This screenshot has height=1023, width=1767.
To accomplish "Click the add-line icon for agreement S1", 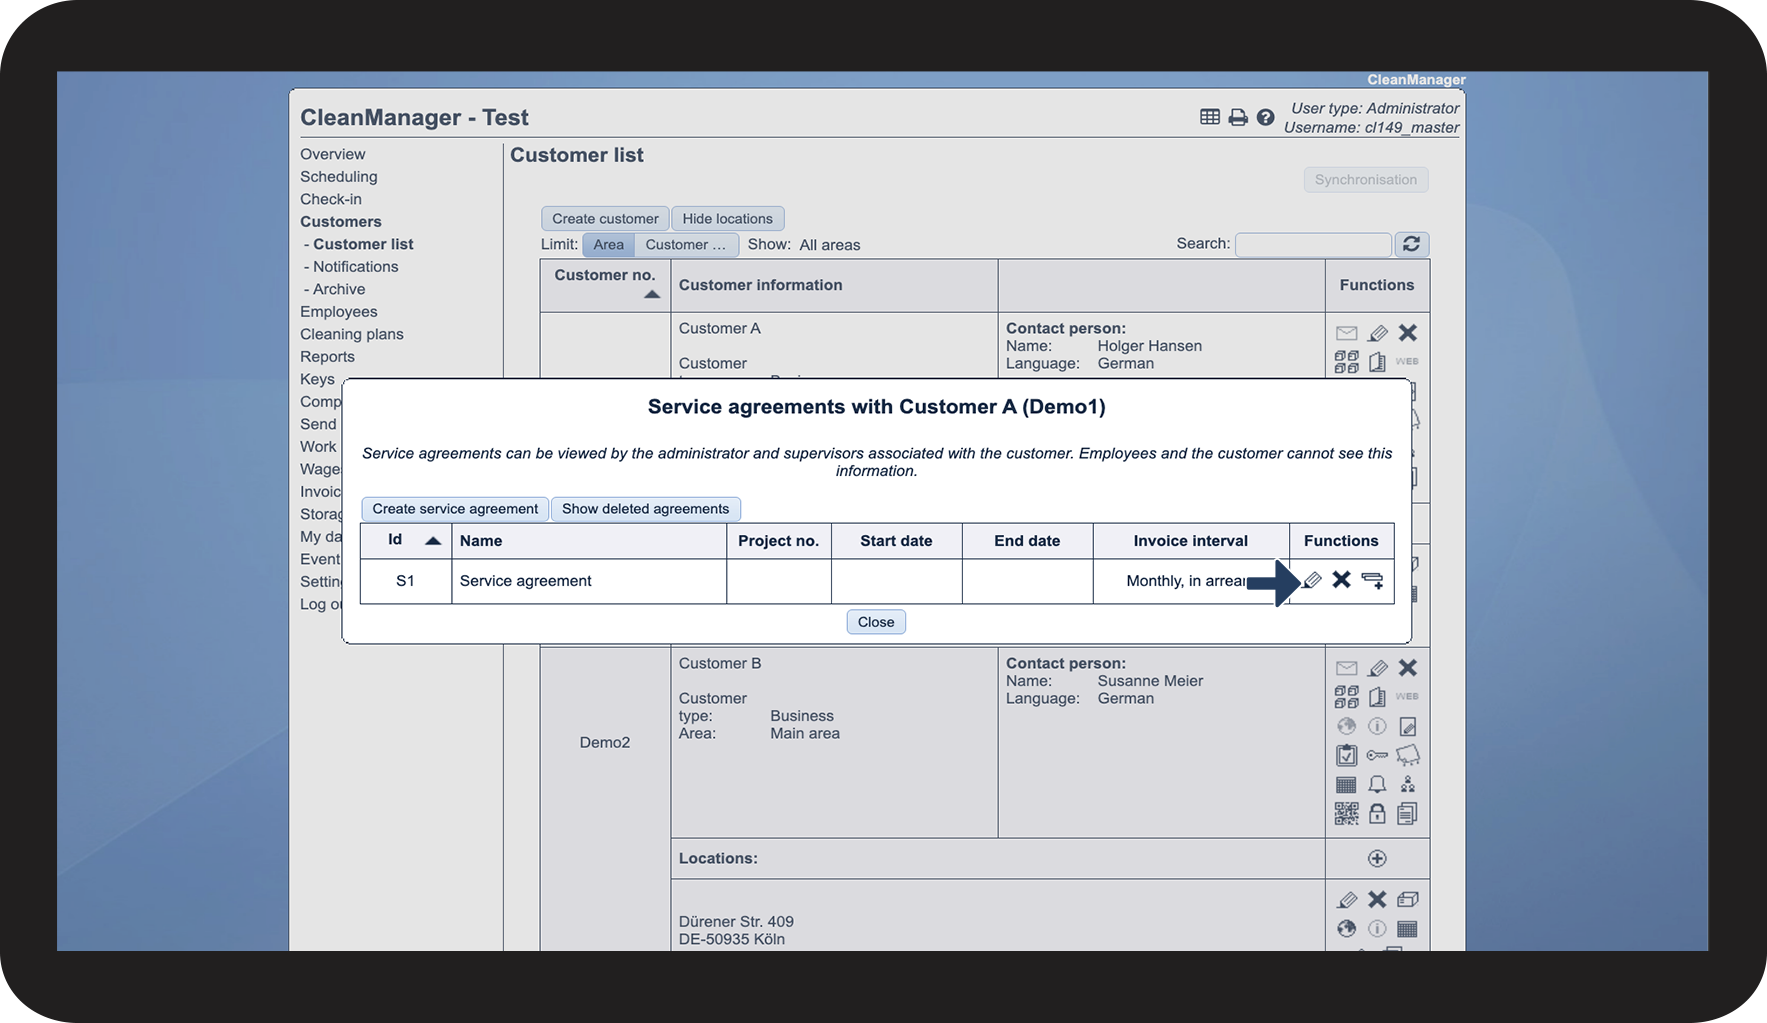I will [x=1373, y=580].
